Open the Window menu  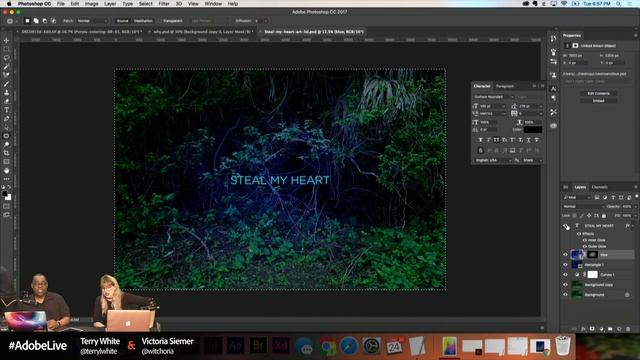[213, 4]
